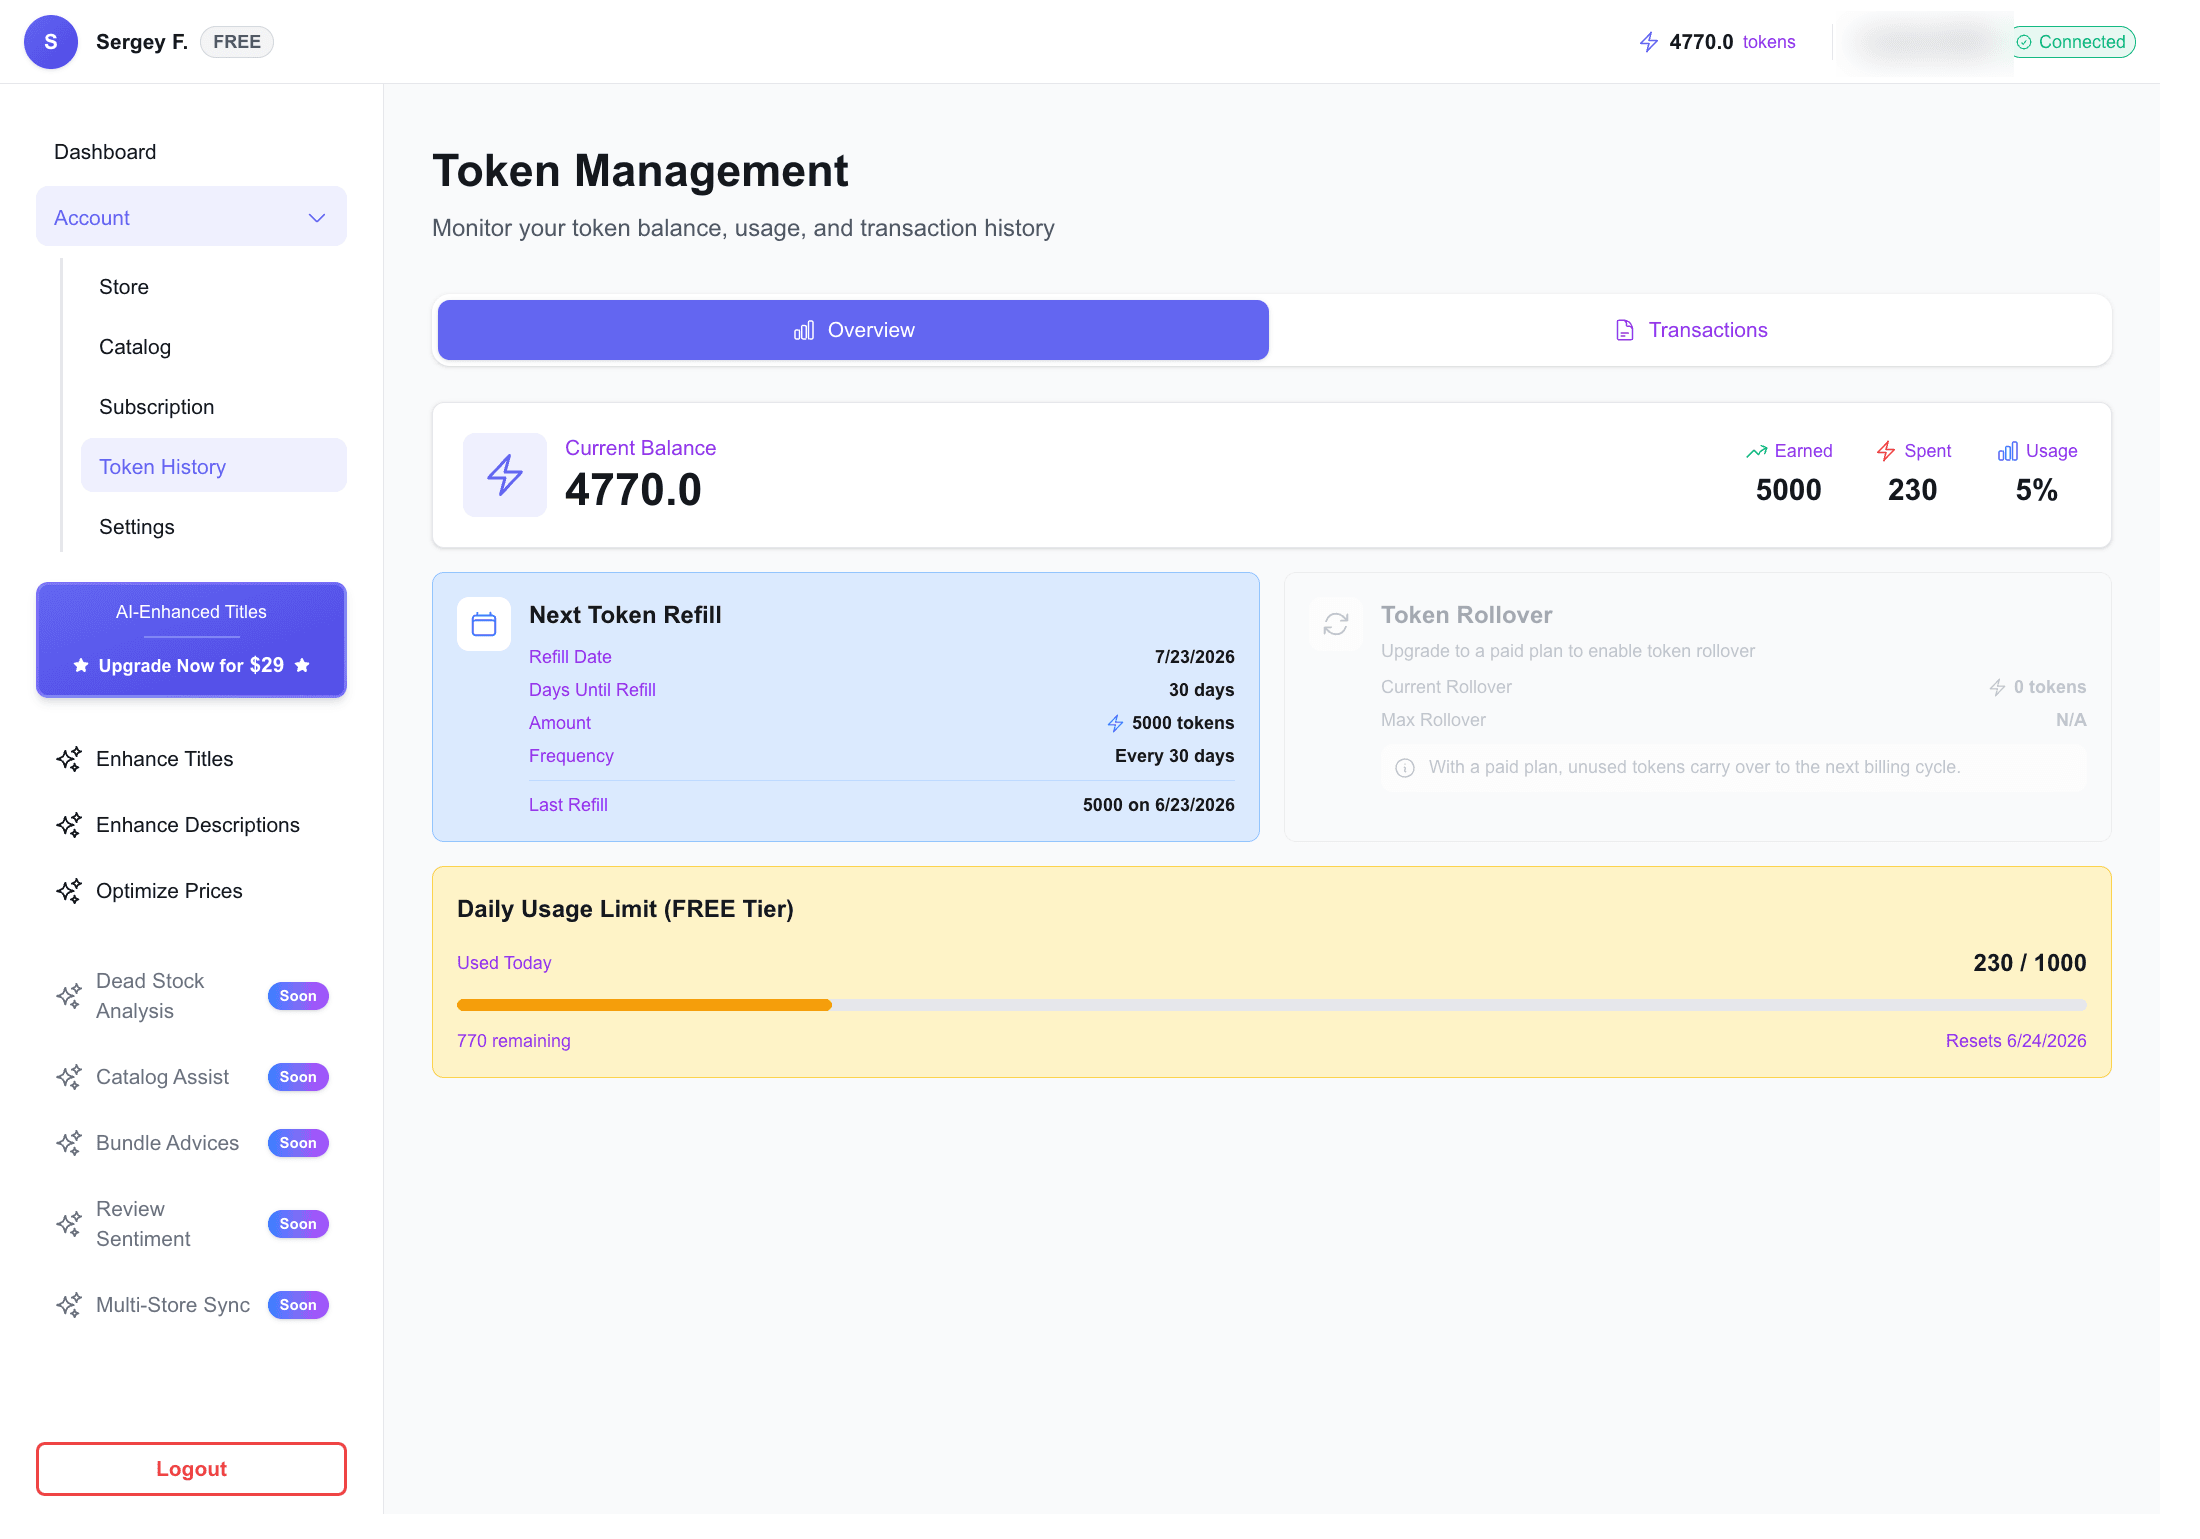Click the Connected status badge
Viewport: 2200px width, 1539px height.
coord(2072,42)
